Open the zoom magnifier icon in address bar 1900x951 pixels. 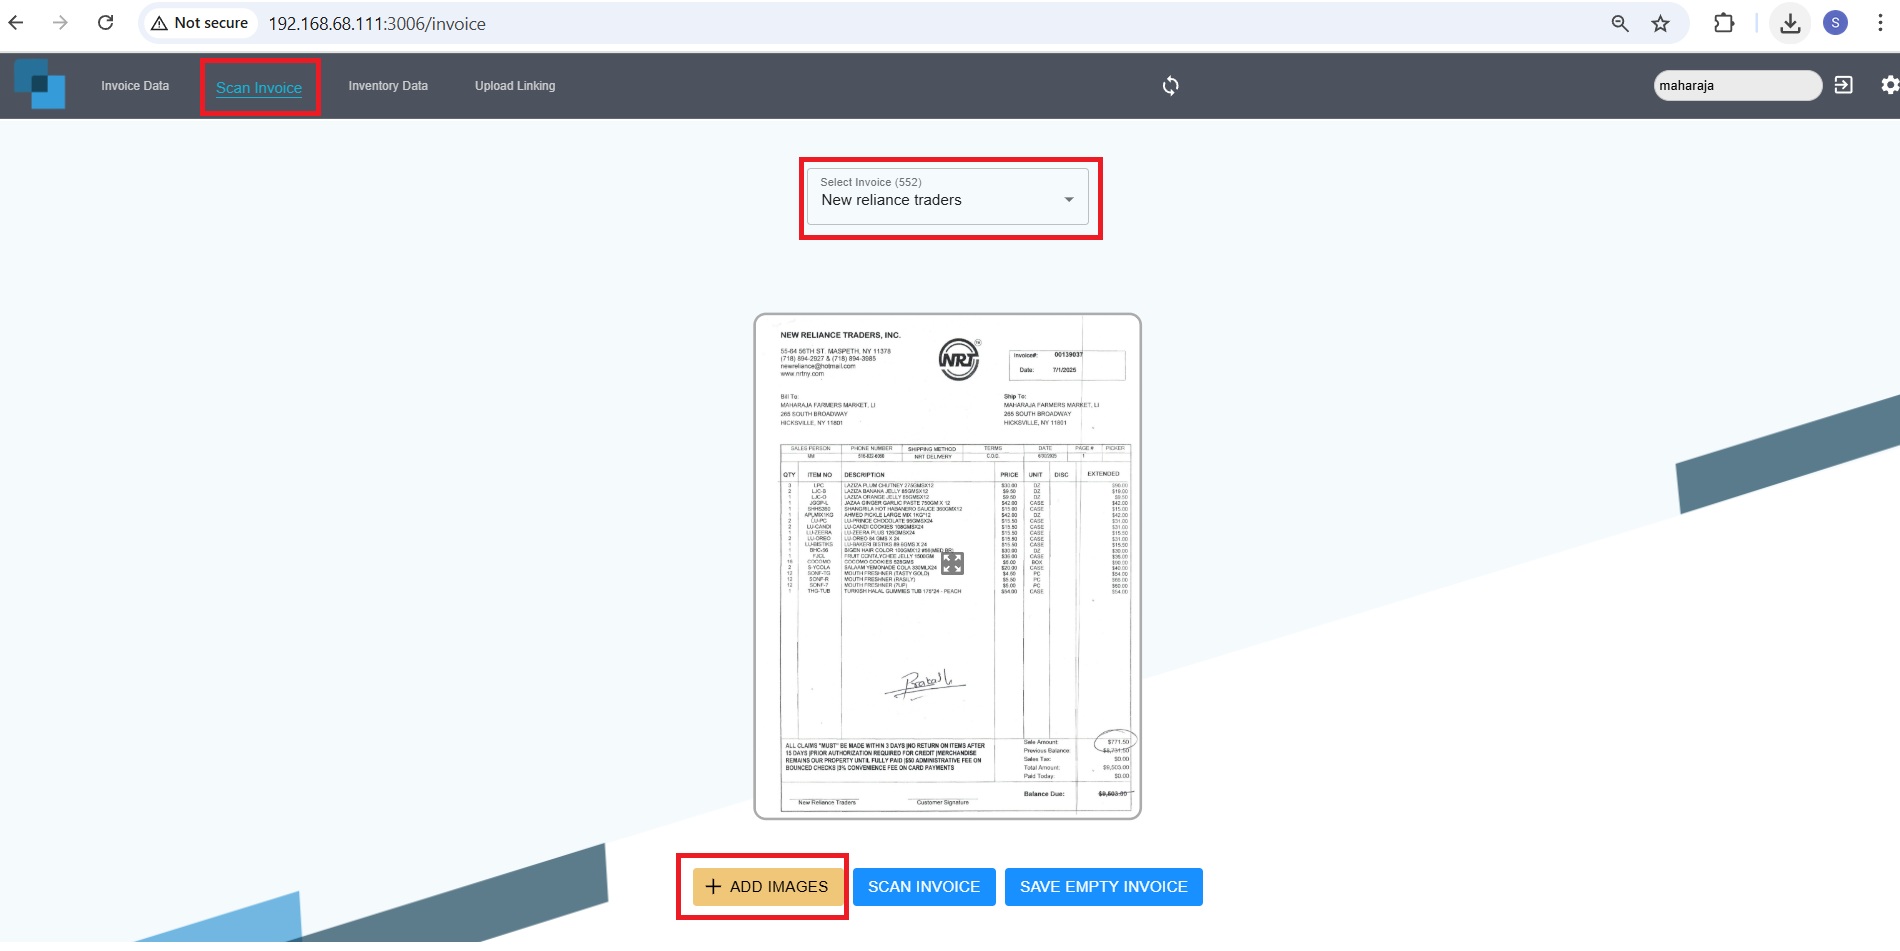point(1620,23)
